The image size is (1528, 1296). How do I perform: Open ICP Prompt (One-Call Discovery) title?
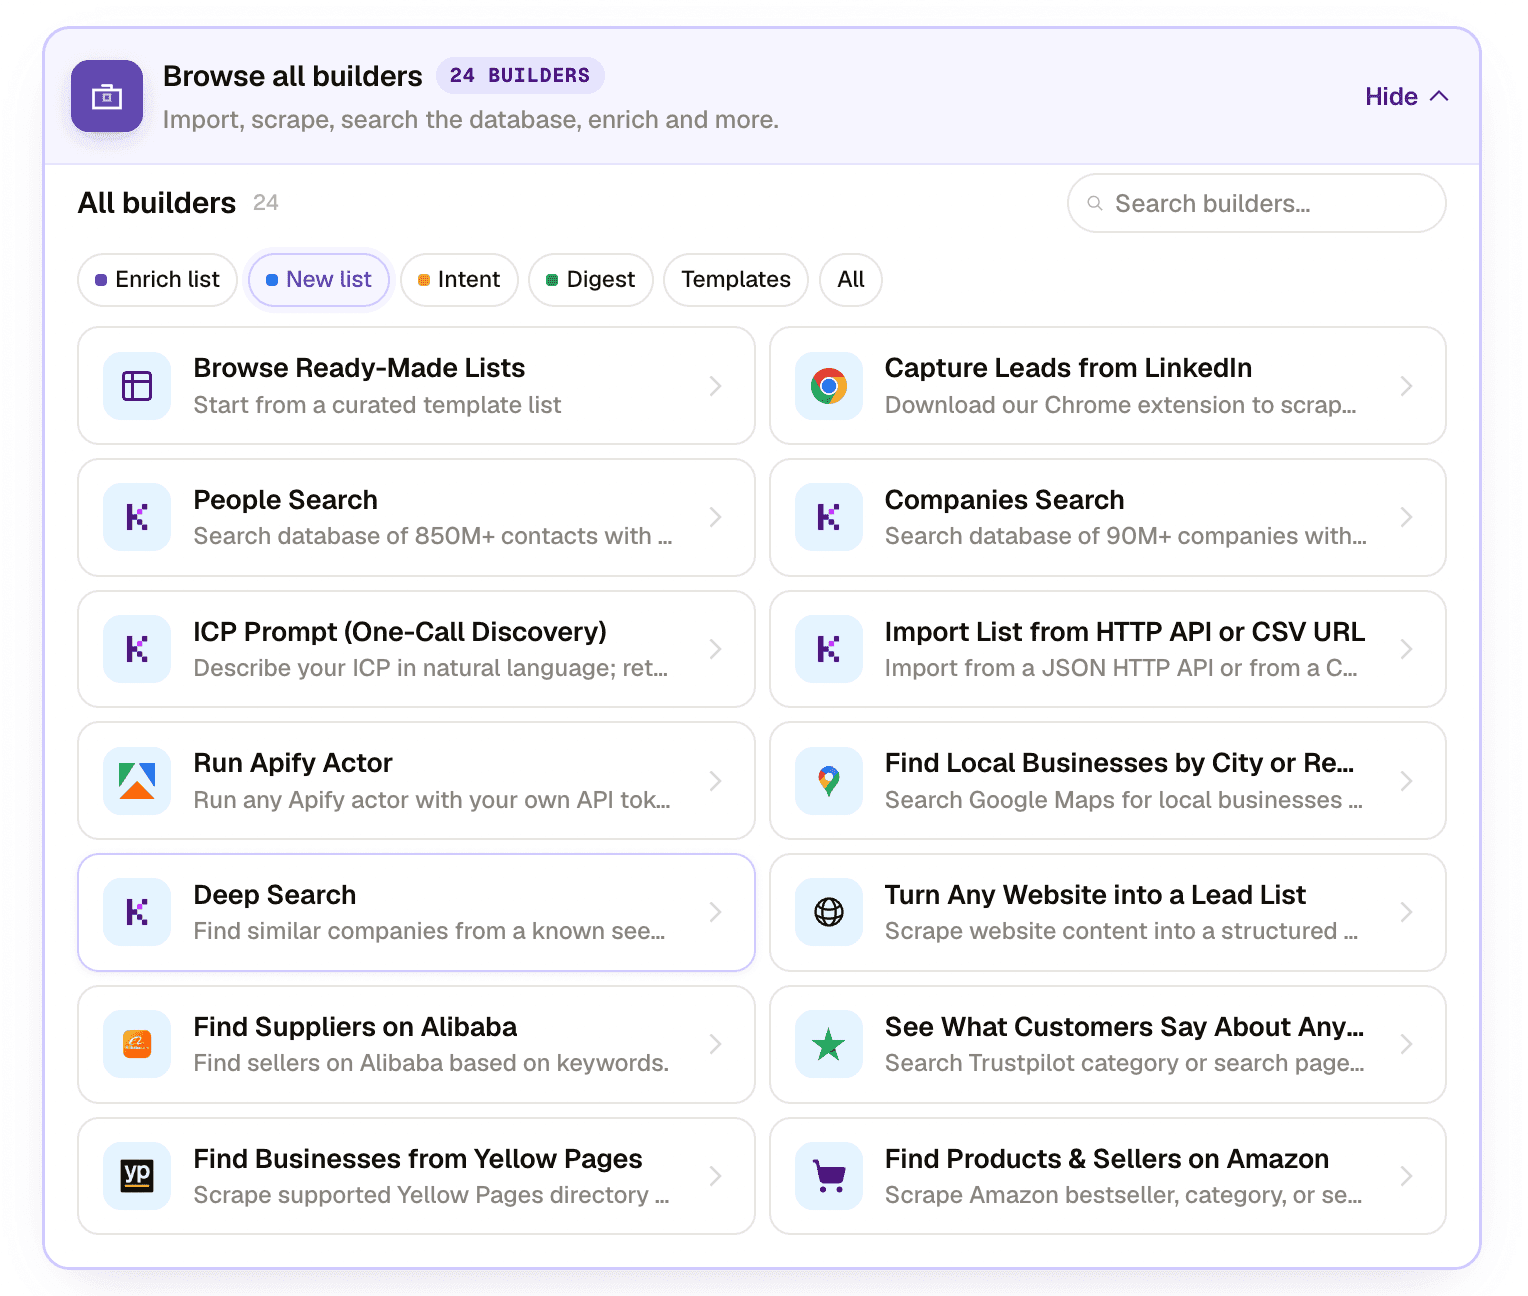click(400, 632)
